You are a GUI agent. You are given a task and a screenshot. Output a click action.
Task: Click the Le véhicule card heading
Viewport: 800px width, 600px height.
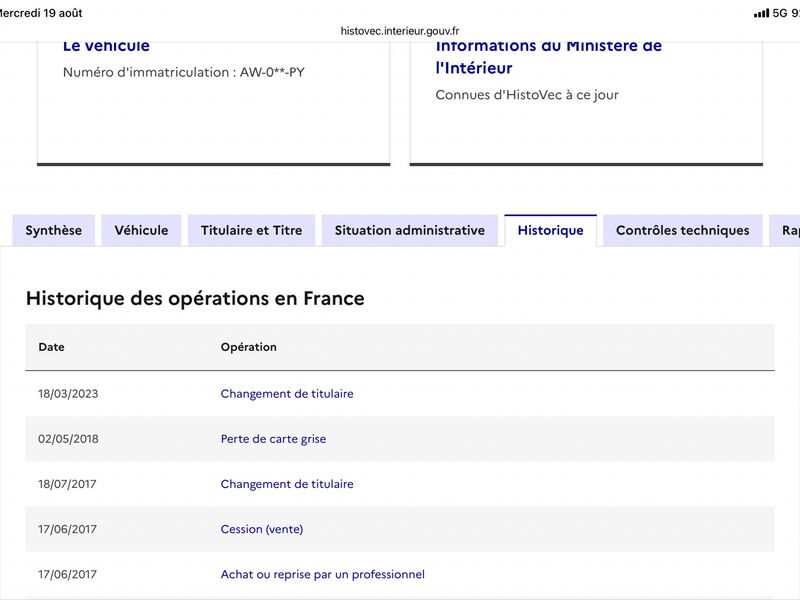pyautogui.click(x=106, y=45)
